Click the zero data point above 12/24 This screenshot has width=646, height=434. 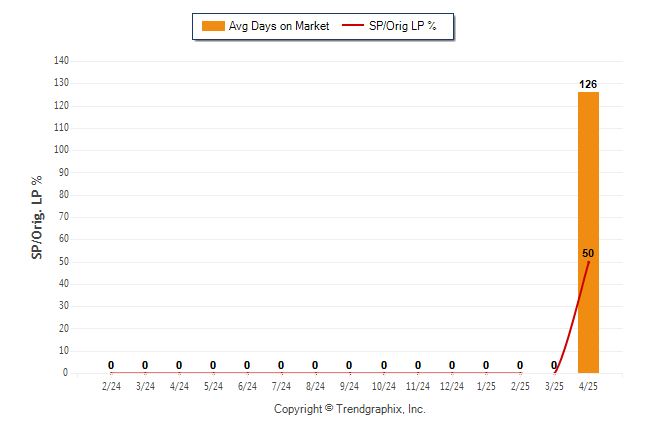click(452, 365)
